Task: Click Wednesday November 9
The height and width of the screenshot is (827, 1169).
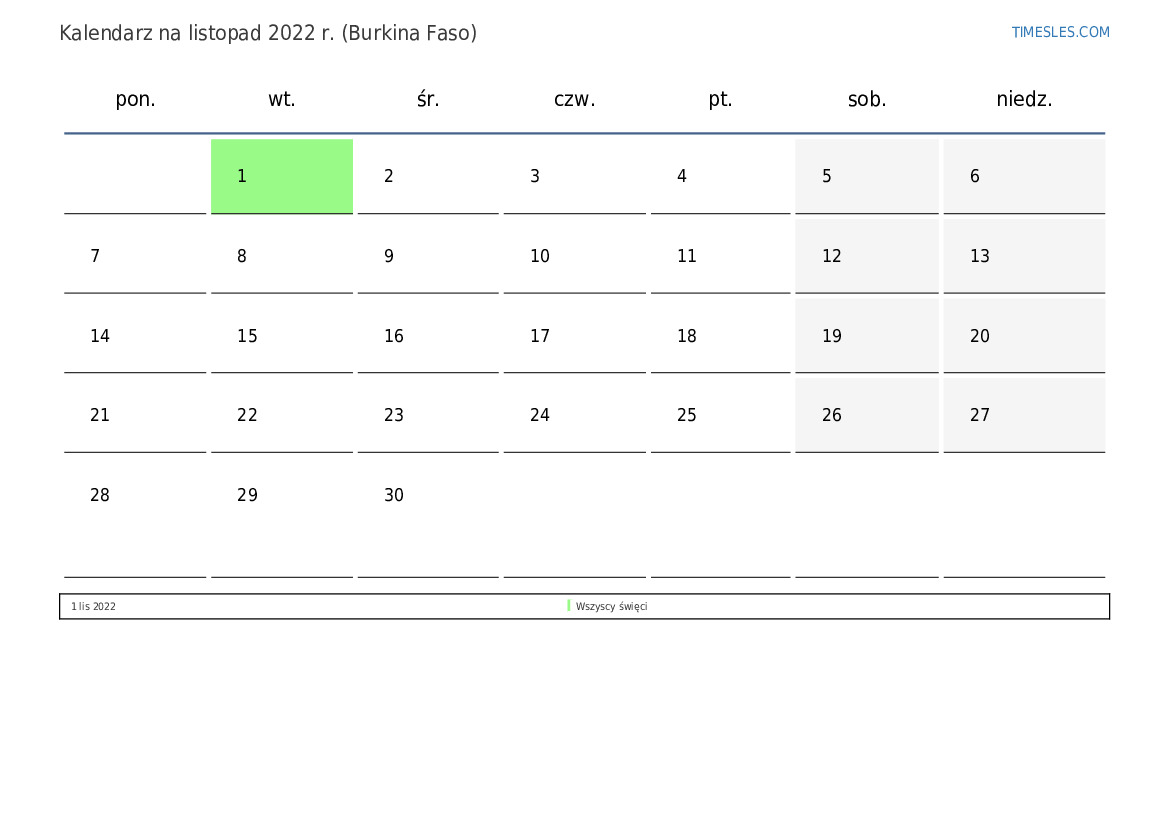Action: (x=428, y=256)
